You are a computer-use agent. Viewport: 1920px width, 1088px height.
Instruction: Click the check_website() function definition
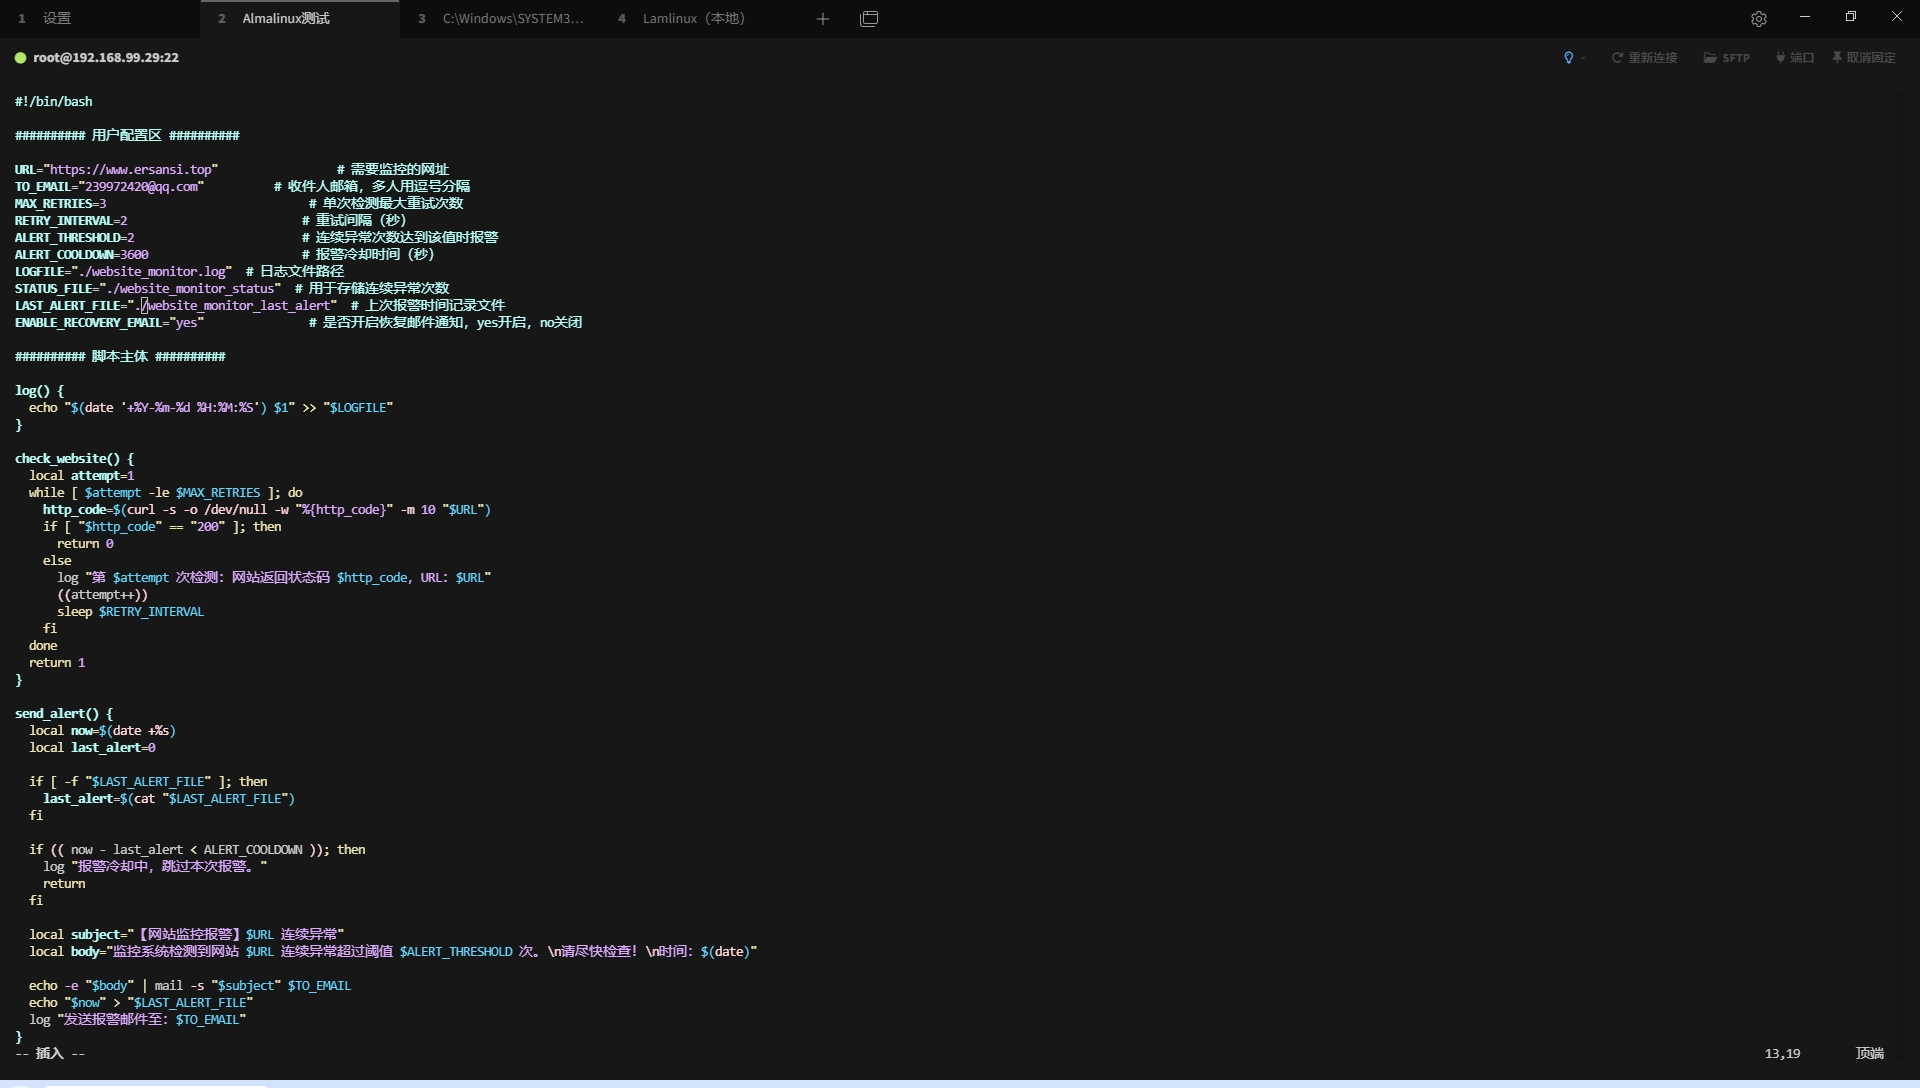click(x=74, y=459)
